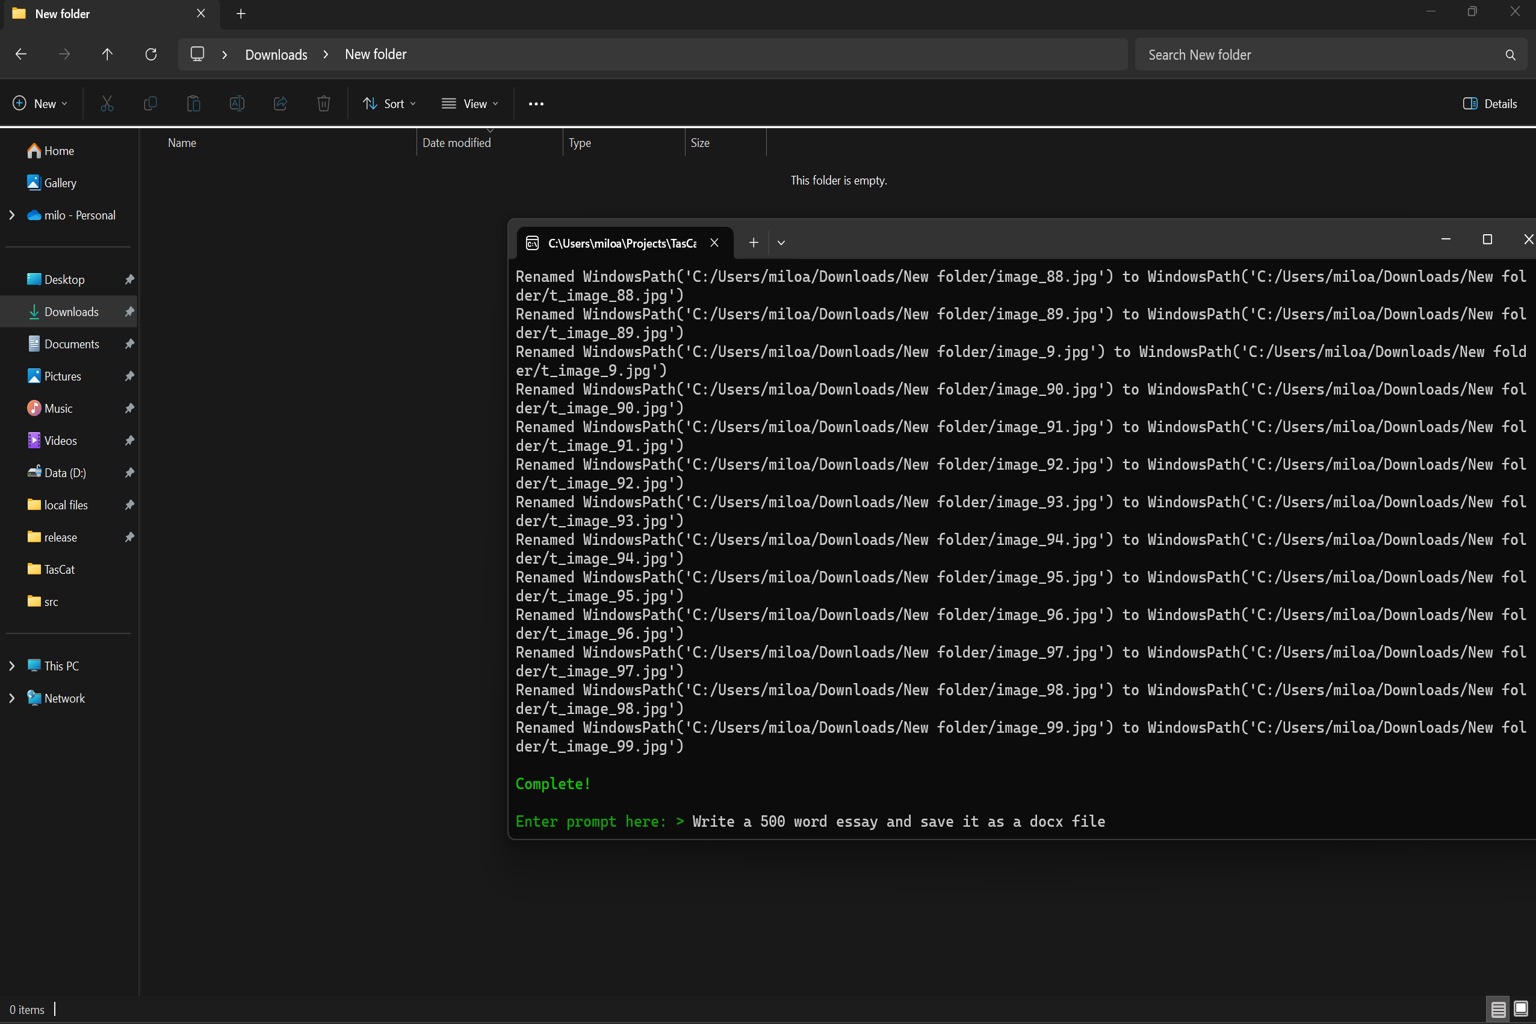Image resolution: width=1536 pixels, height=1024 pixels.
Task: Add a new terminal tab
Action: (x=753, y=242)
